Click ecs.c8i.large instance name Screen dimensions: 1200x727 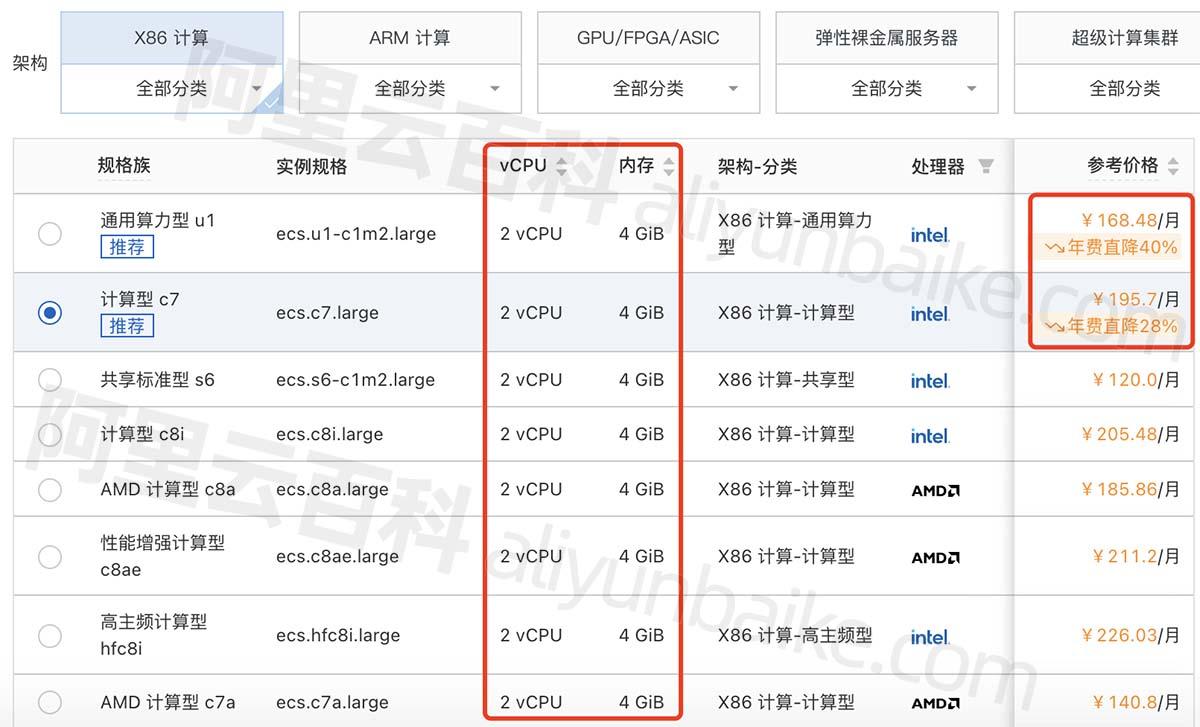[x=329, y=435]
